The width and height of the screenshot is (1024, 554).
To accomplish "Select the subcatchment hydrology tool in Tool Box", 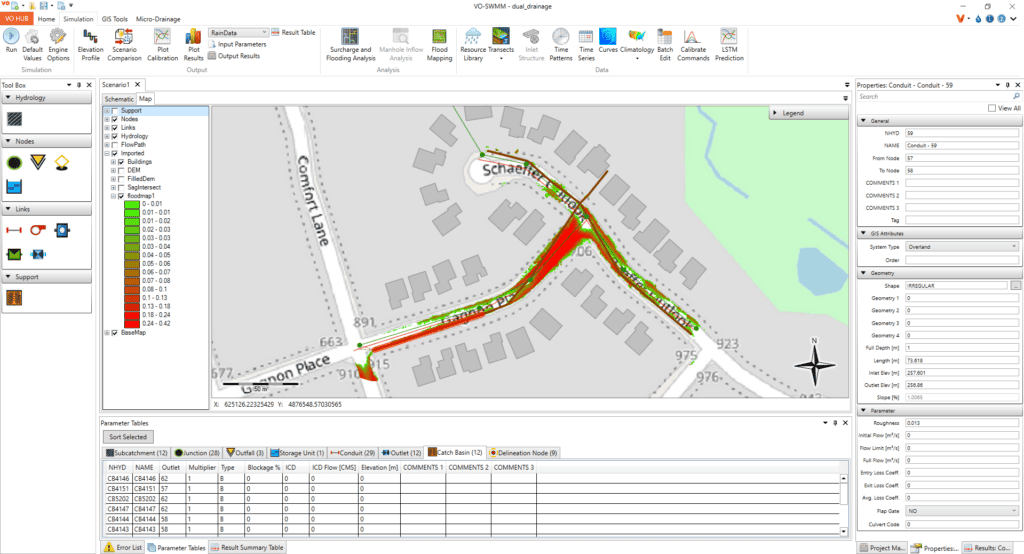I will [14, 119].
